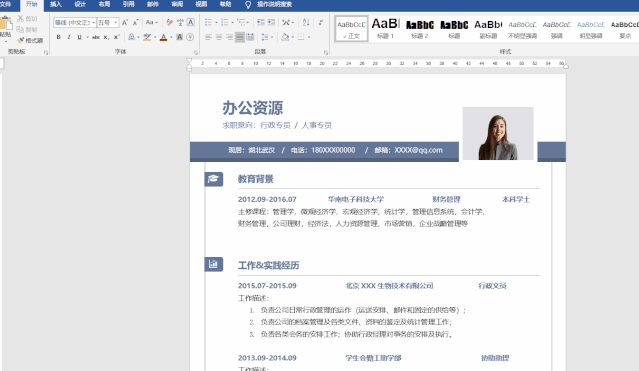Click the multilevel list icon

pos(241,22)
